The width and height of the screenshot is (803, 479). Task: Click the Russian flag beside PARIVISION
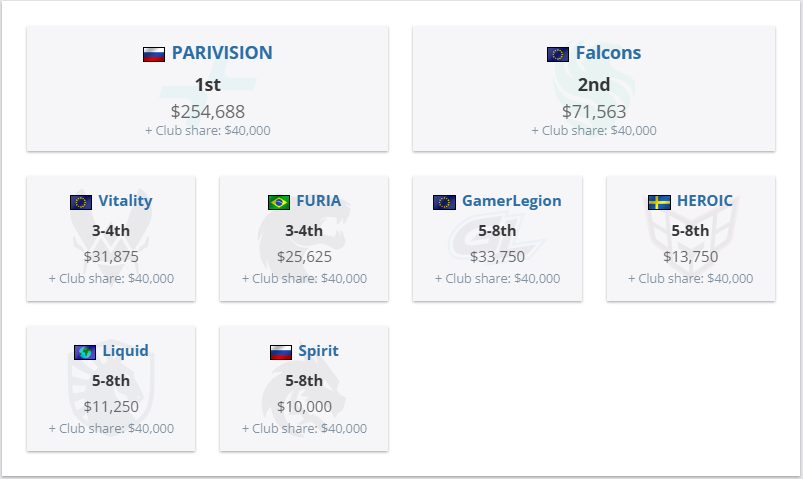tap(153, 54)
